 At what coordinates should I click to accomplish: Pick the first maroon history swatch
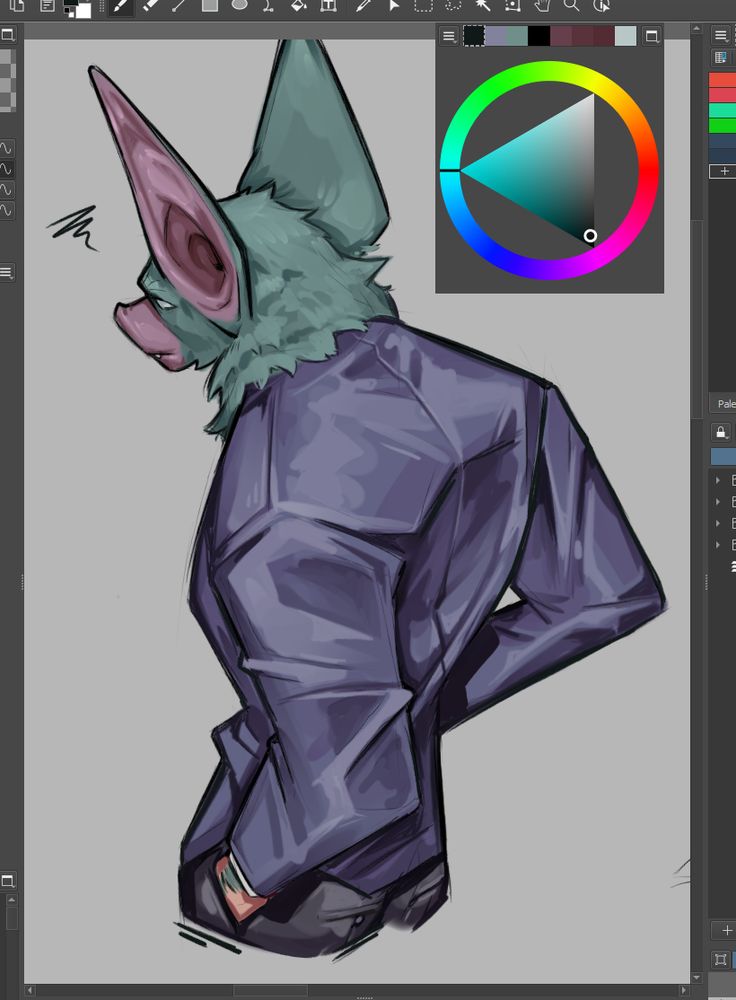(561, 36)
